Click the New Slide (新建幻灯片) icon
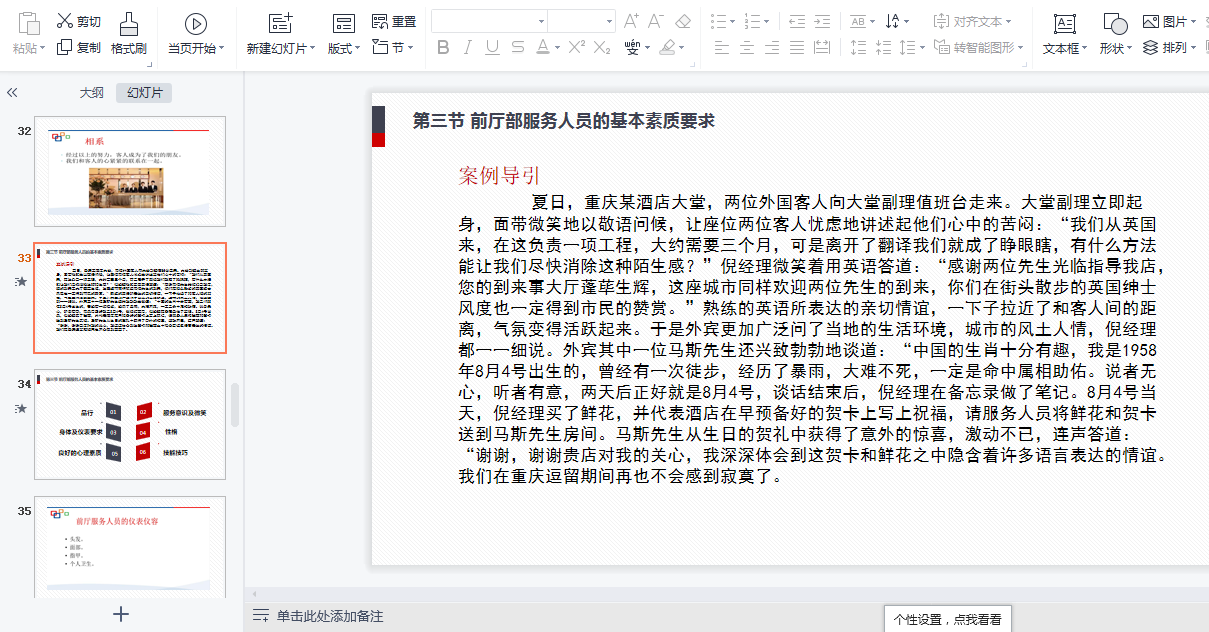 281,24
